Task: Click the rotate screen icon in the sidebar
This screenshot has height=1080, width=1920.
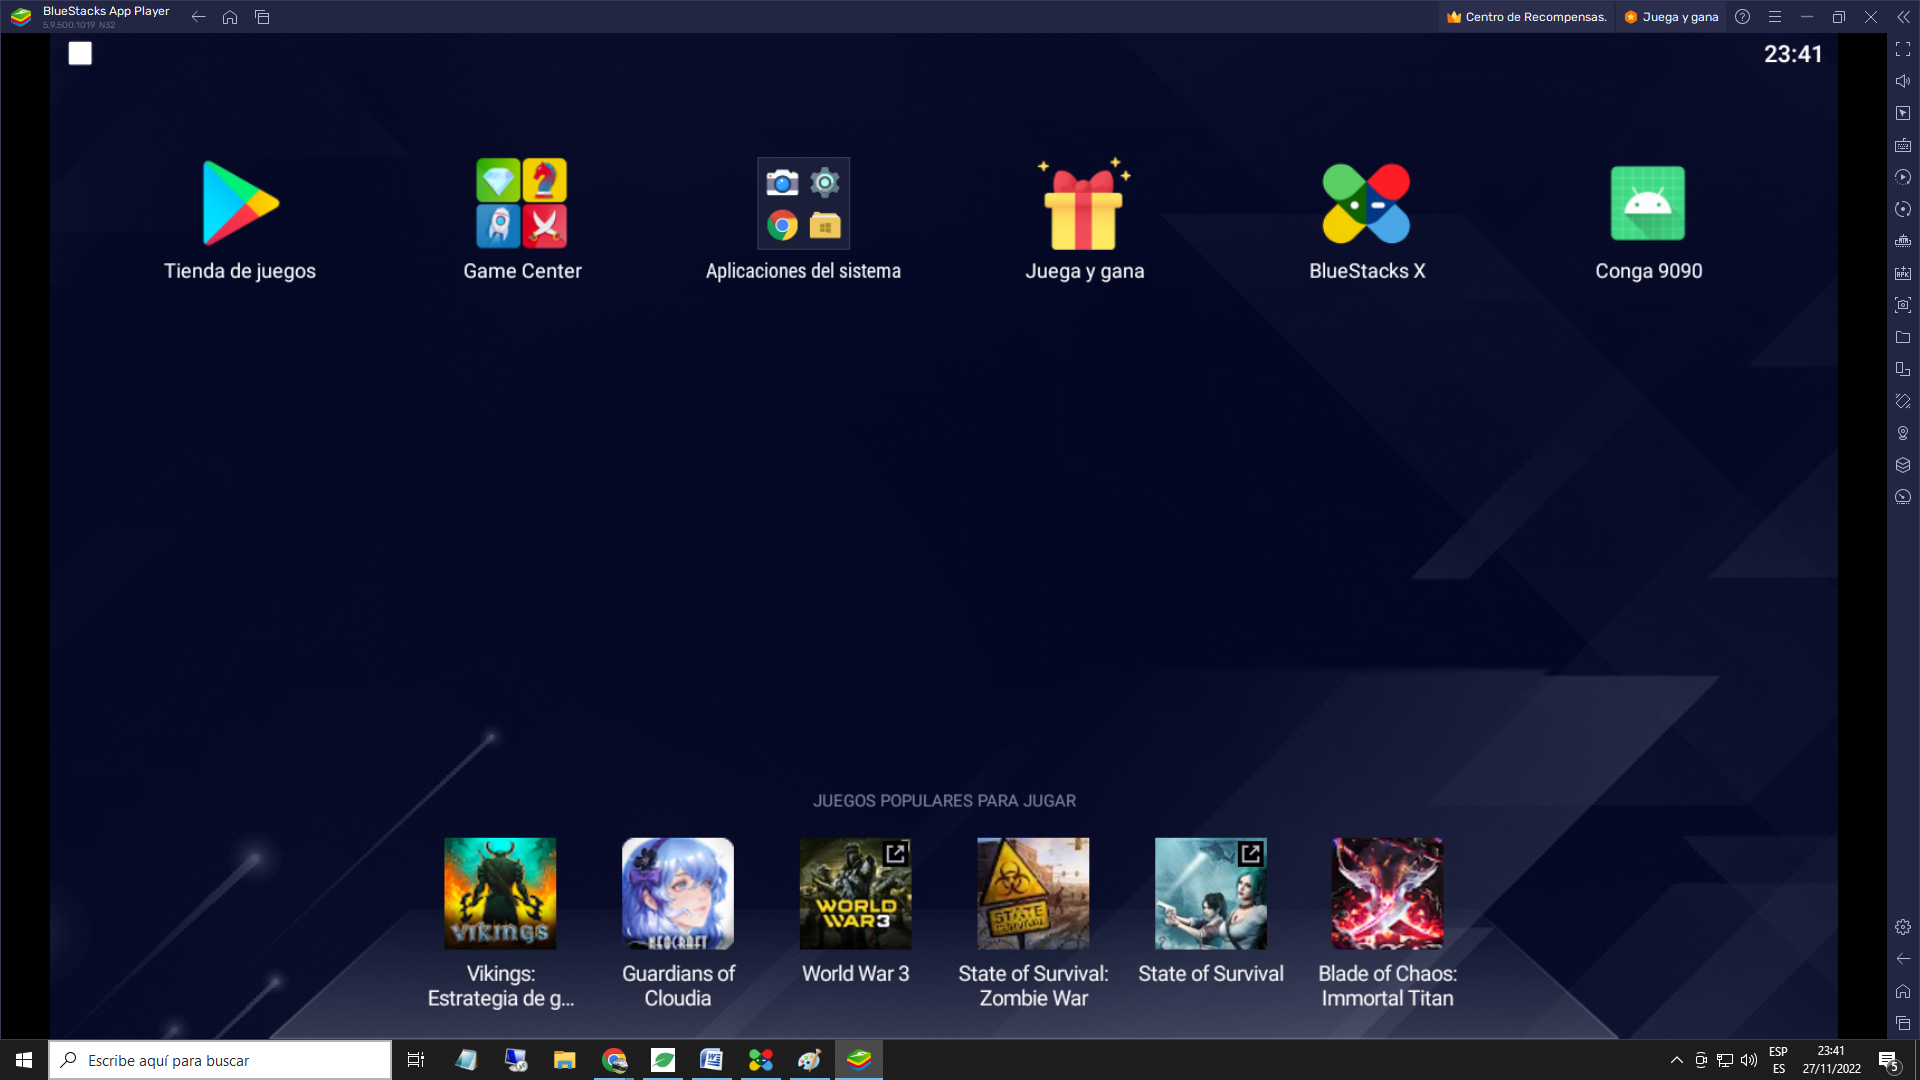Action: tap(1903, 369)
